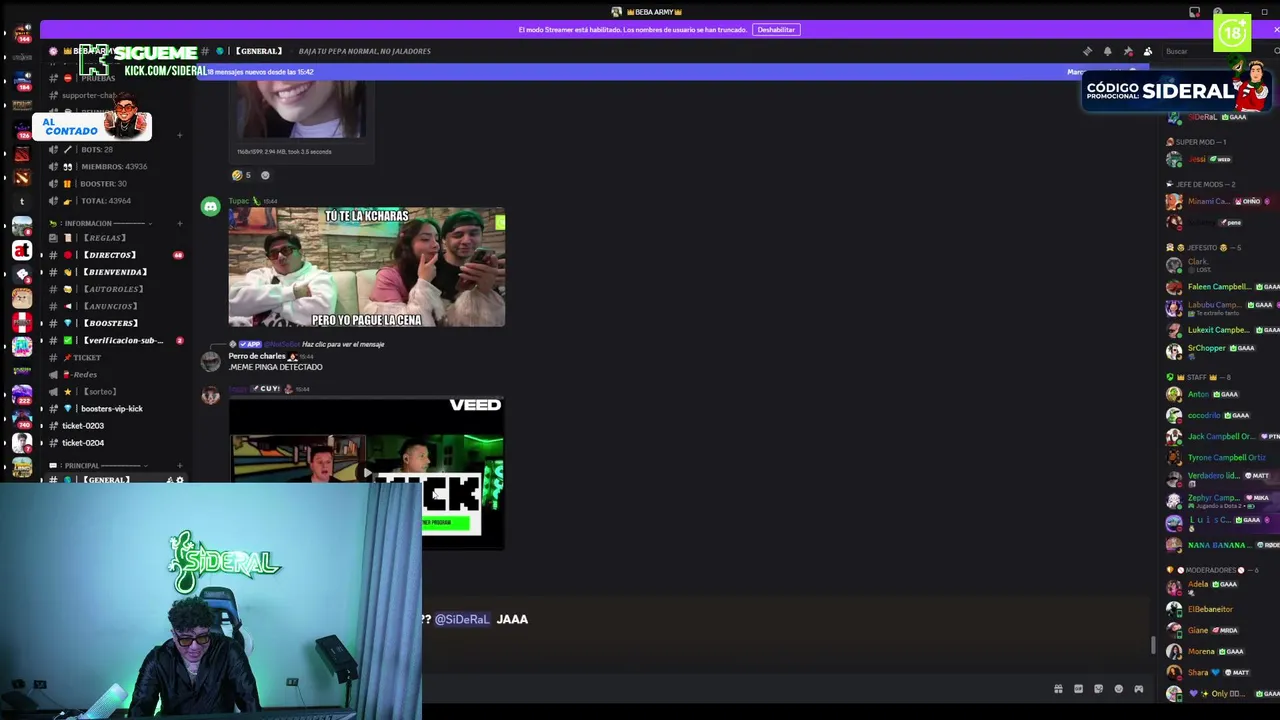
Task: Click the laughing emoji reaction with count 5
Action: coord(241,175)
